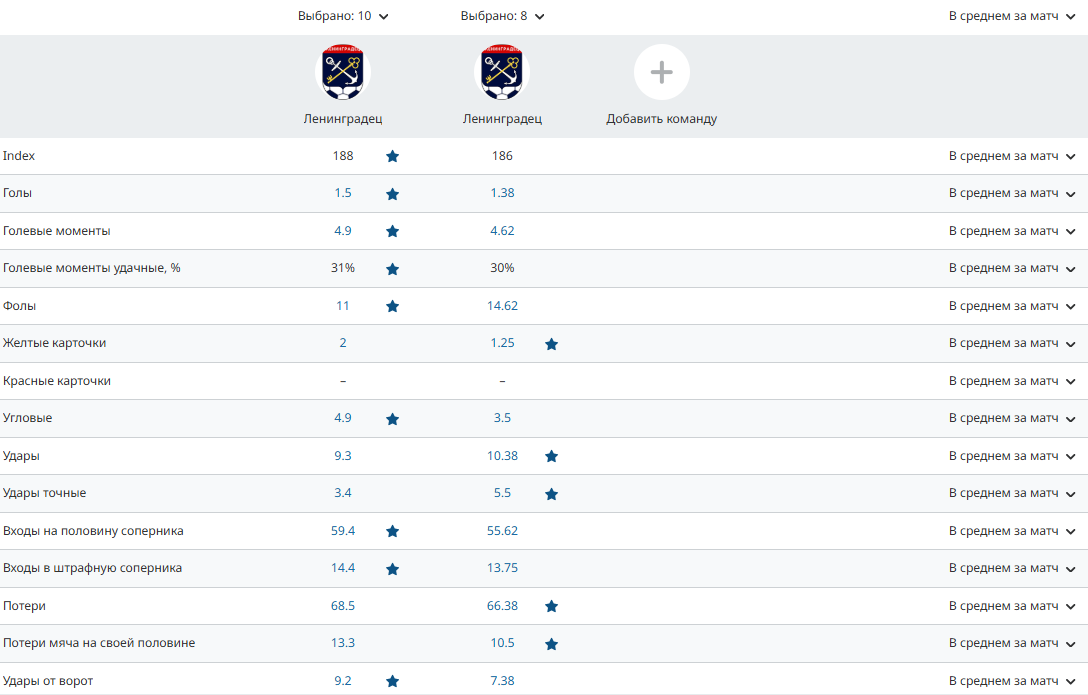Click the star icon in the Потери row
The image size is (1088, 695).
551,606
